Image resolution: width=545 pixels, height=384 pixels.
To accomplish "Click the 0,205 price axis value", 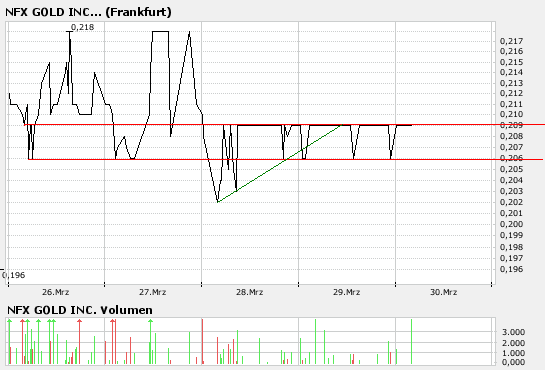I will [511, 169].
